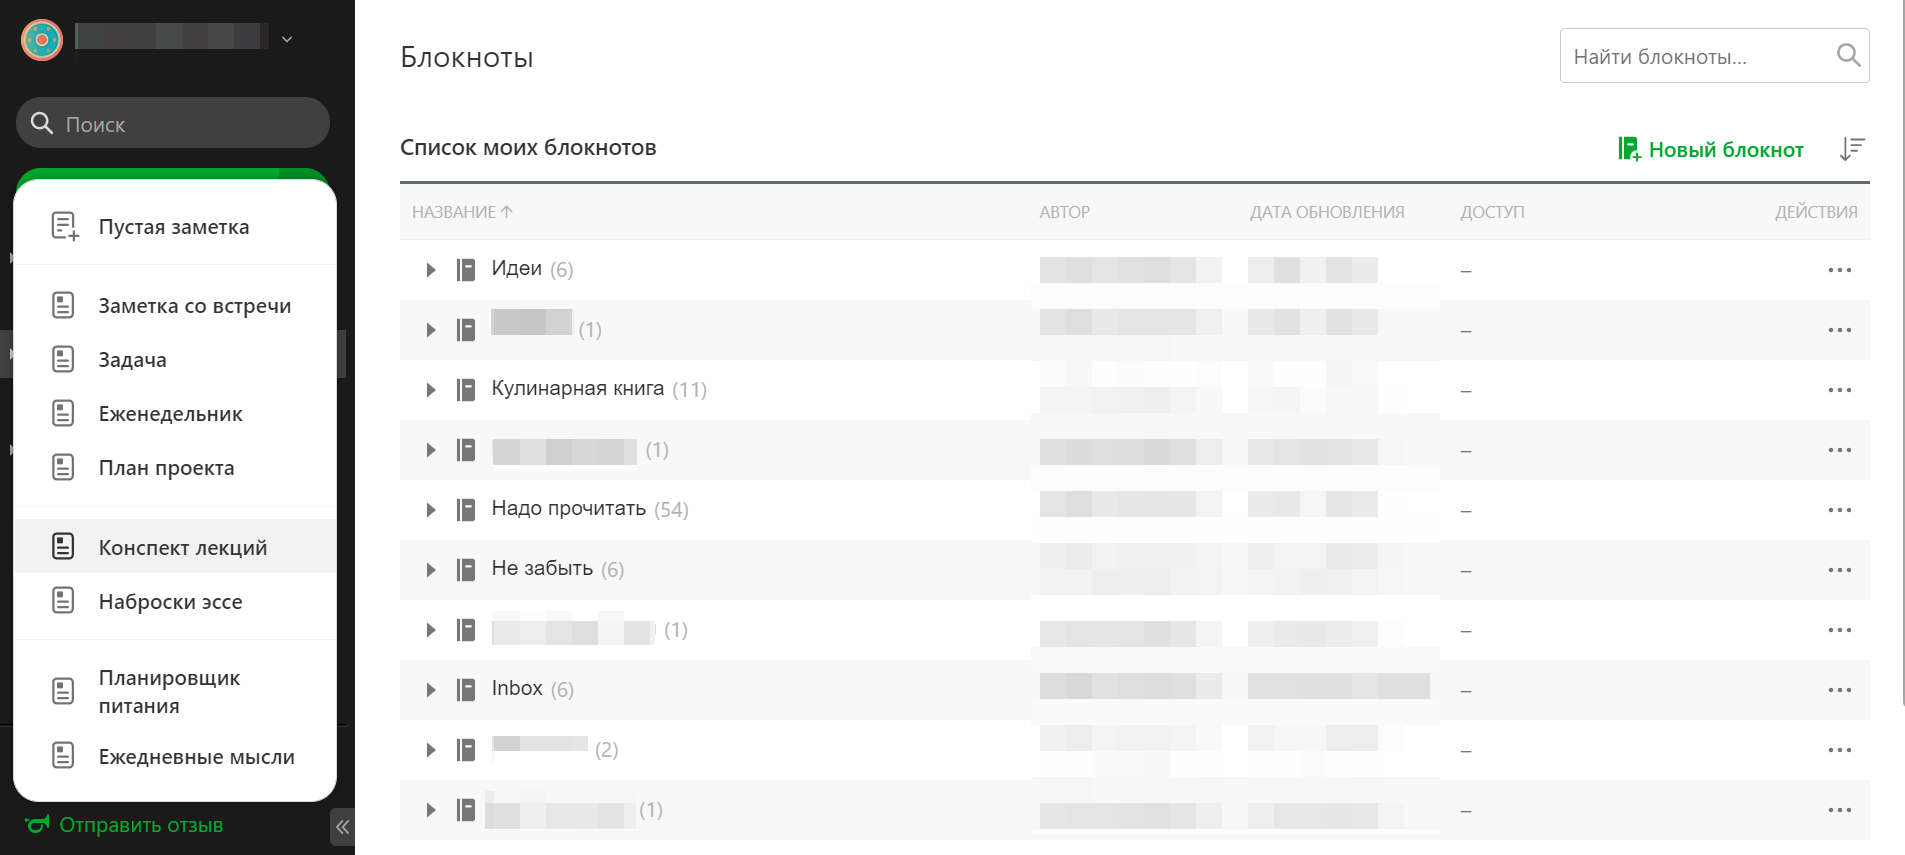Expand the Не забыть notebook

tap(431, 570)
